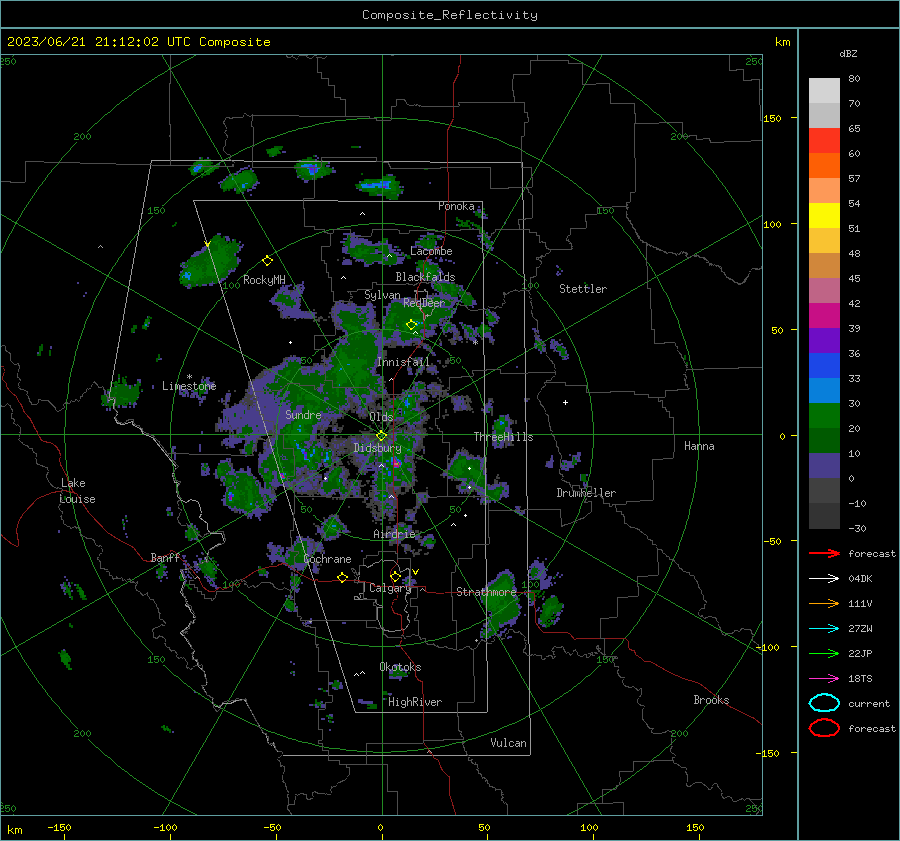The height and width of the screenshot is (841, 900).
Task: Click the Hanna label
Action: (699, 446)
